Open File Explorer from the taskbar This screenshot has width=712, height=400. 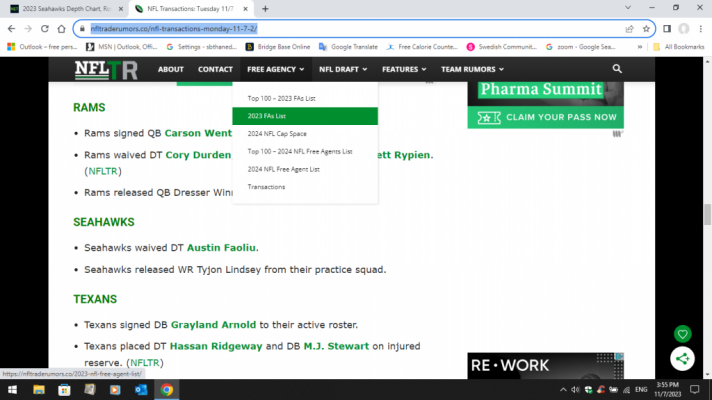pyautogui.click(x=39, y=390)
